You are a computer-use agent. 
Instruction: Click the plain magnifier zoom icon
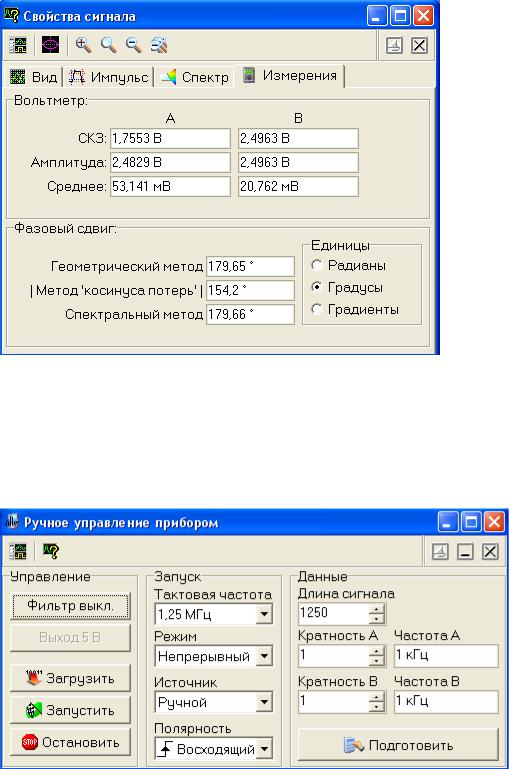point(108,45)
